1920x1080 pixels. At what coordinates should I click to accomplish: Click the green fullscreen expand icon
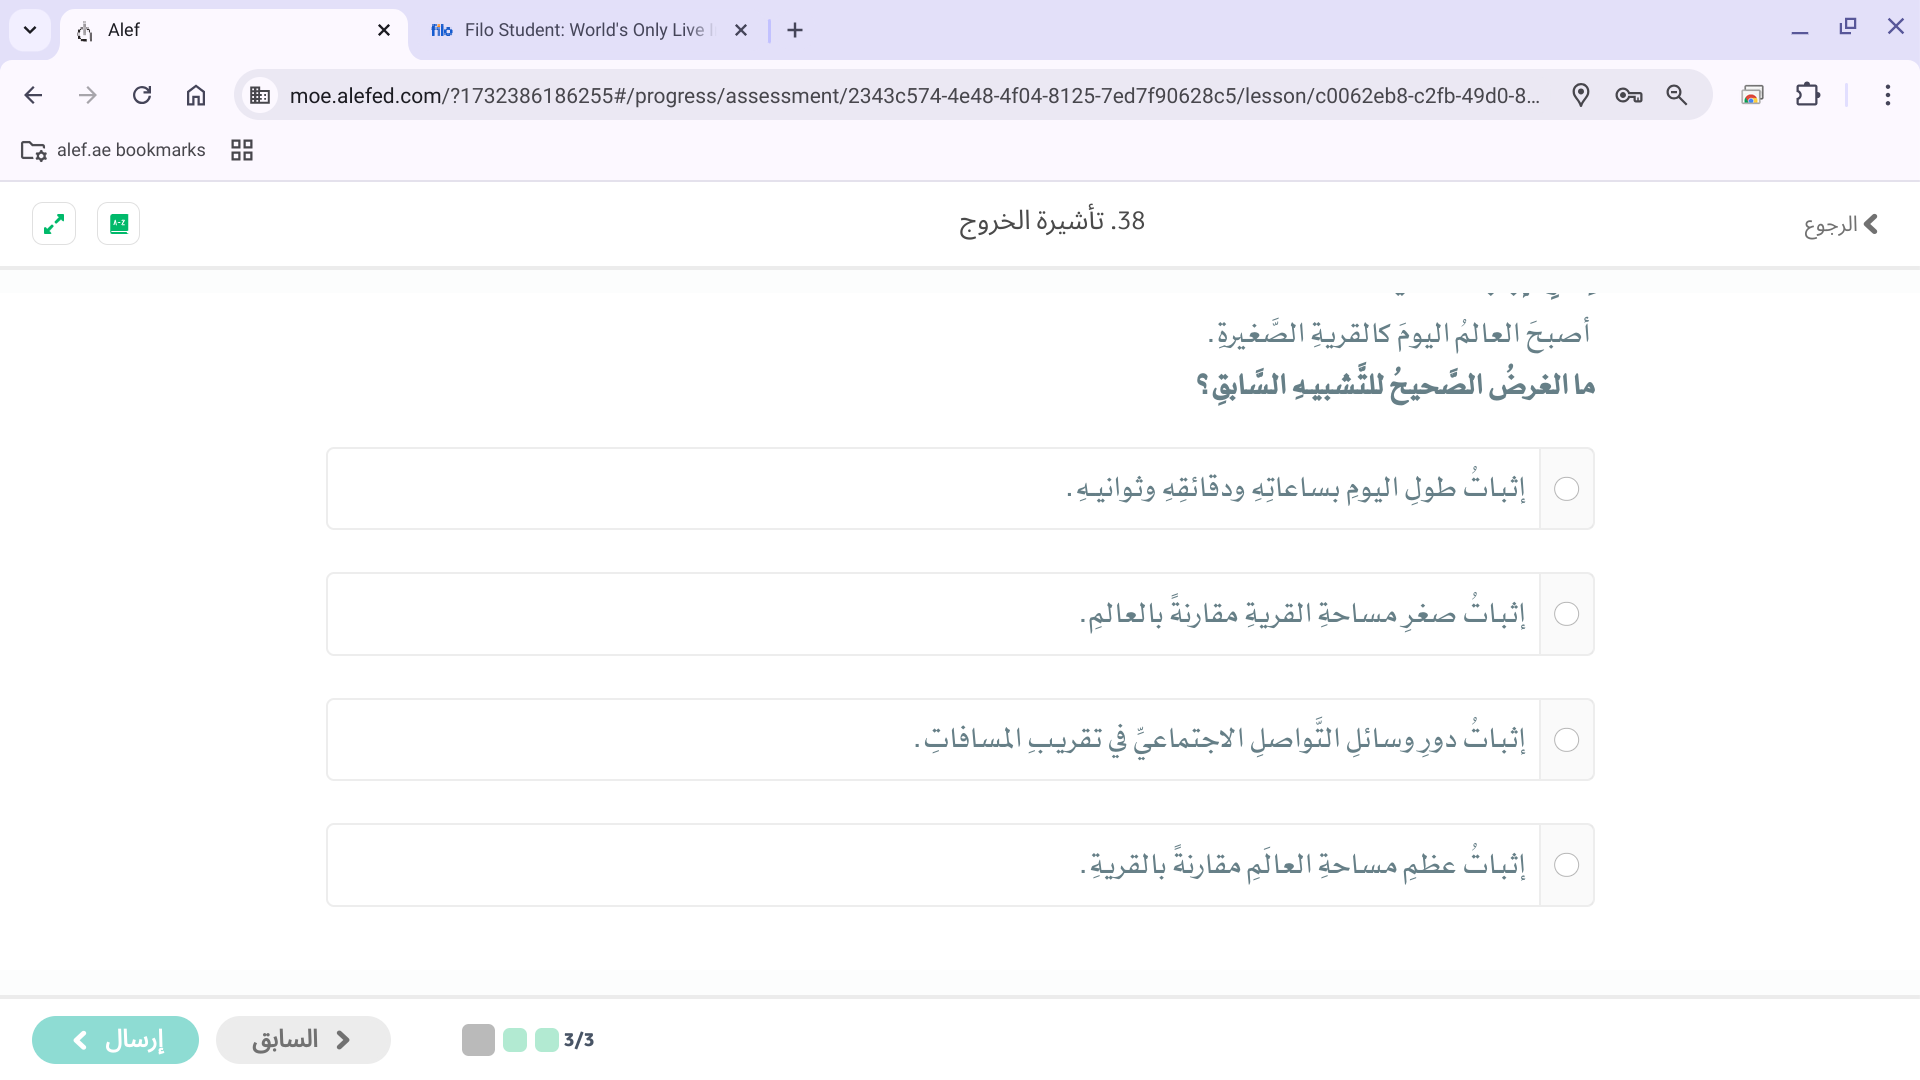(54, 223)
